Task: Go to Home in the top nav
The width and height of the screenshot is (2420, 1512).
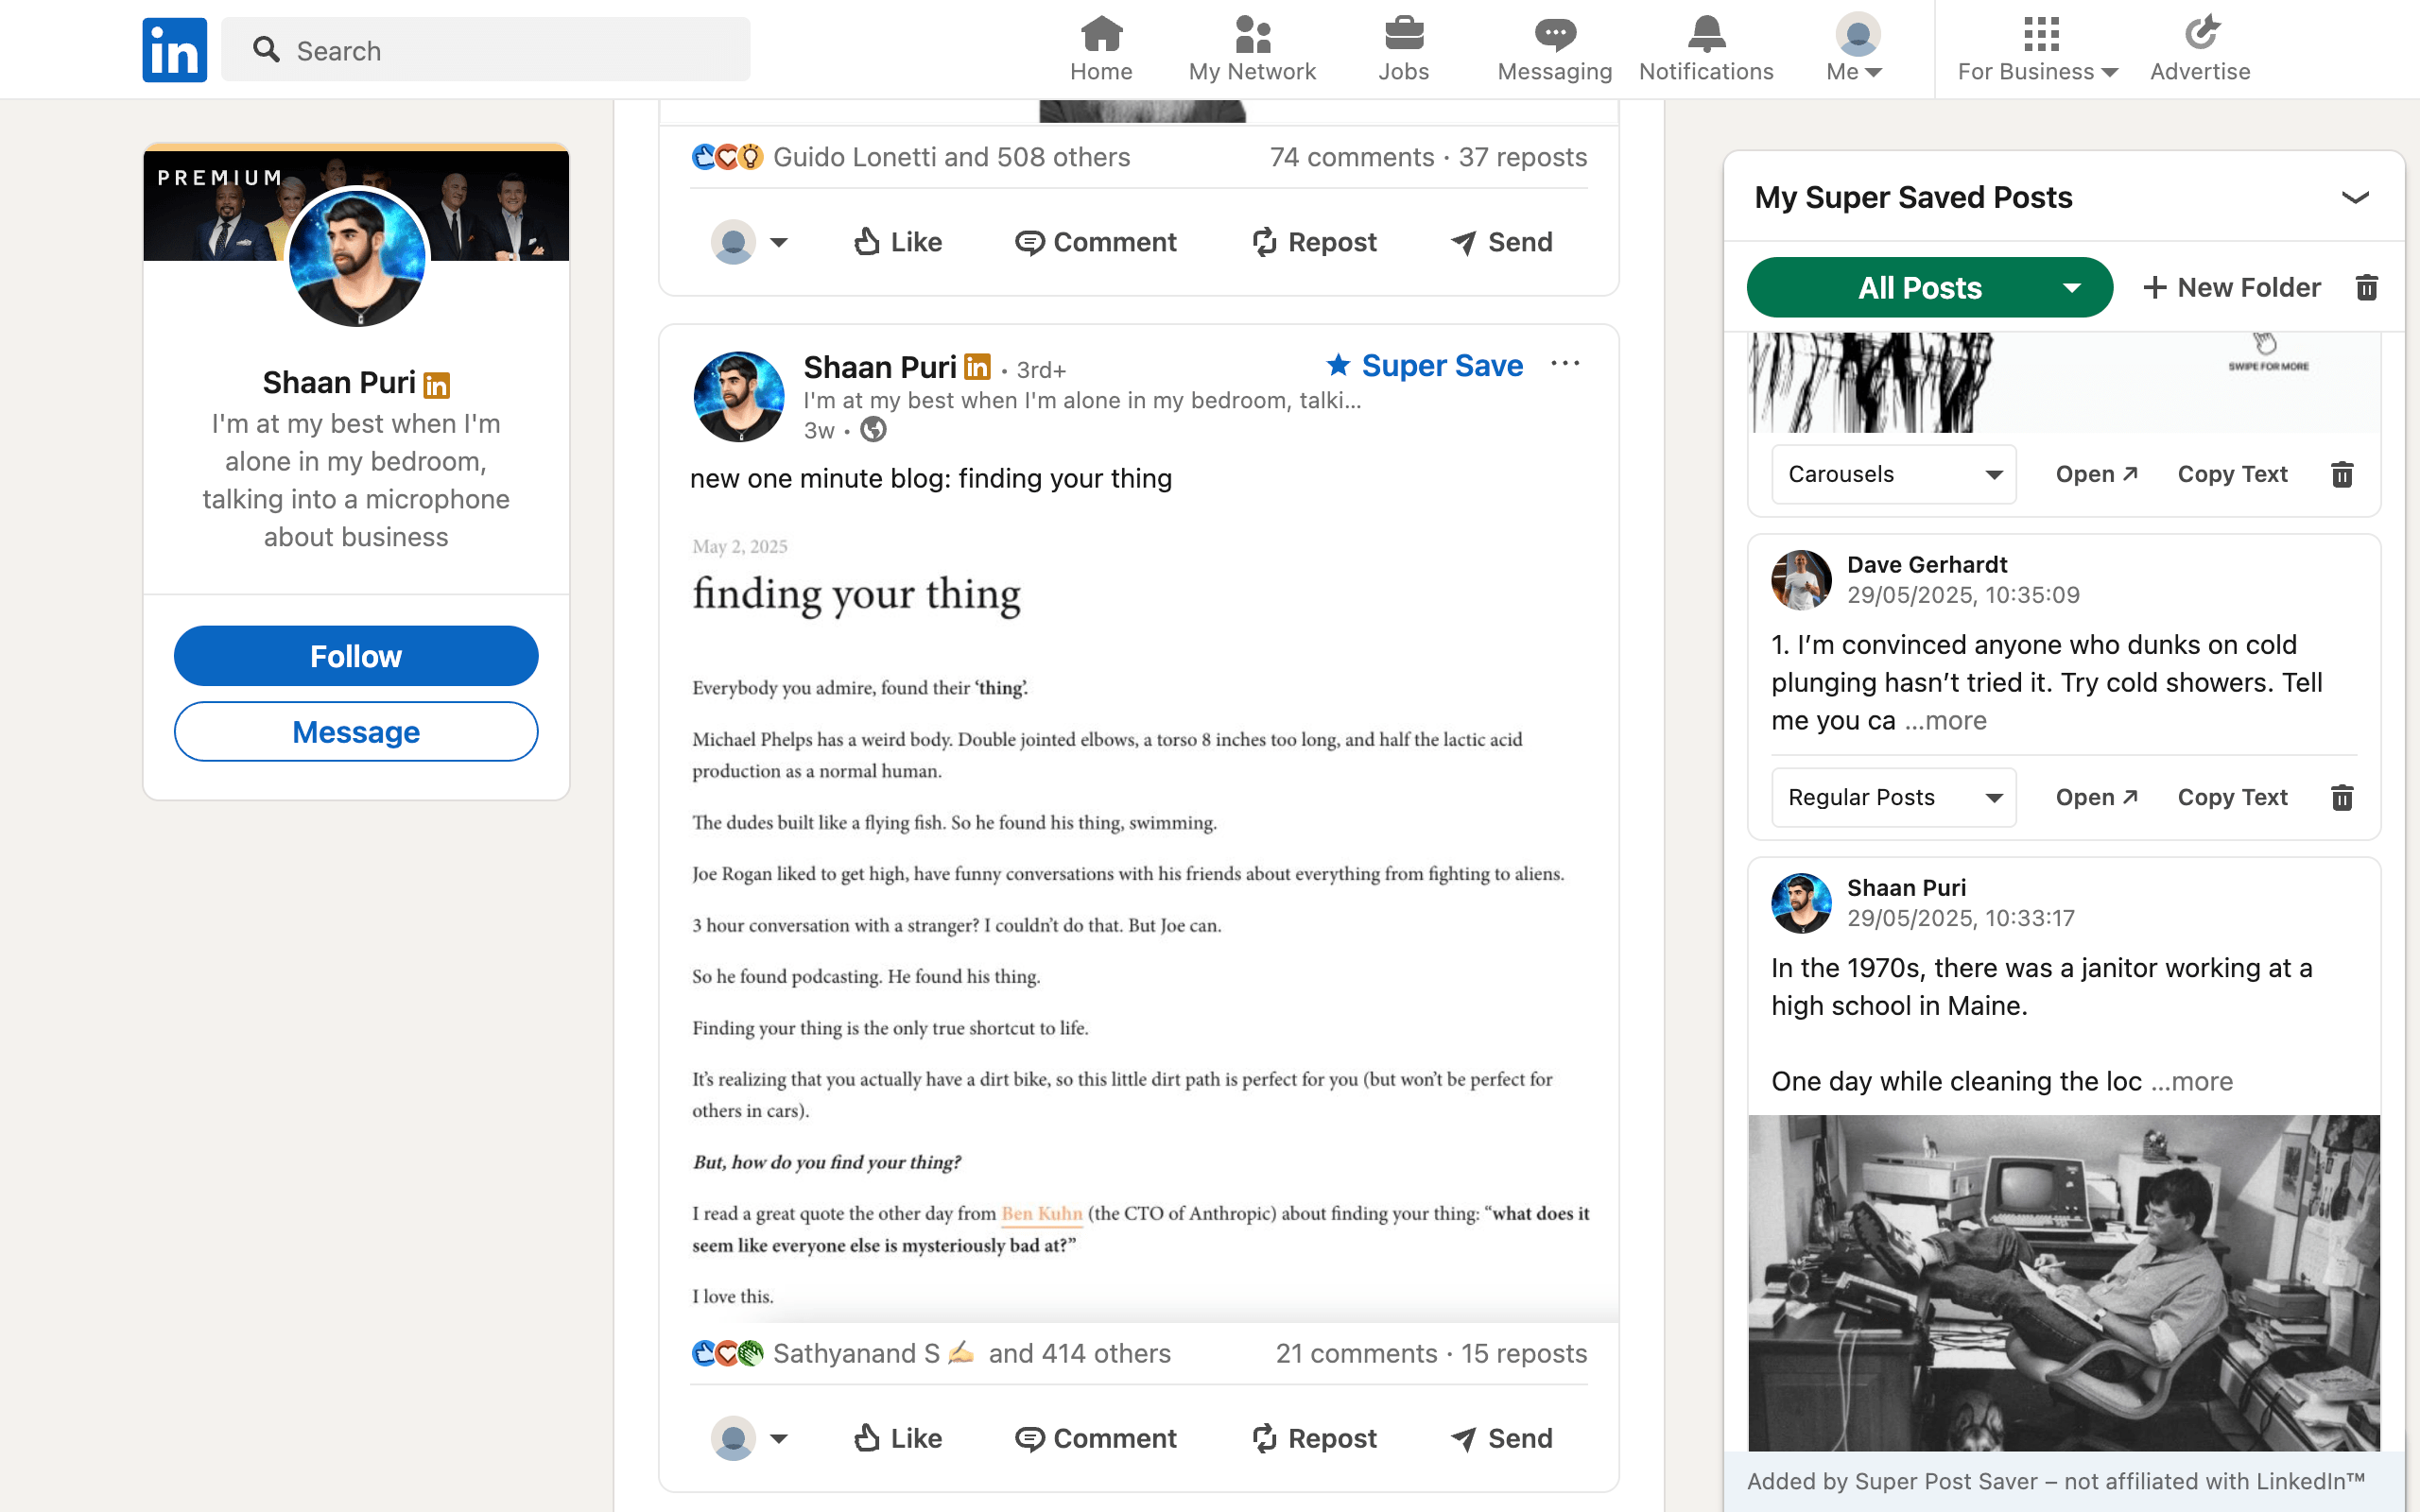Action: [x=1101, y=49]
